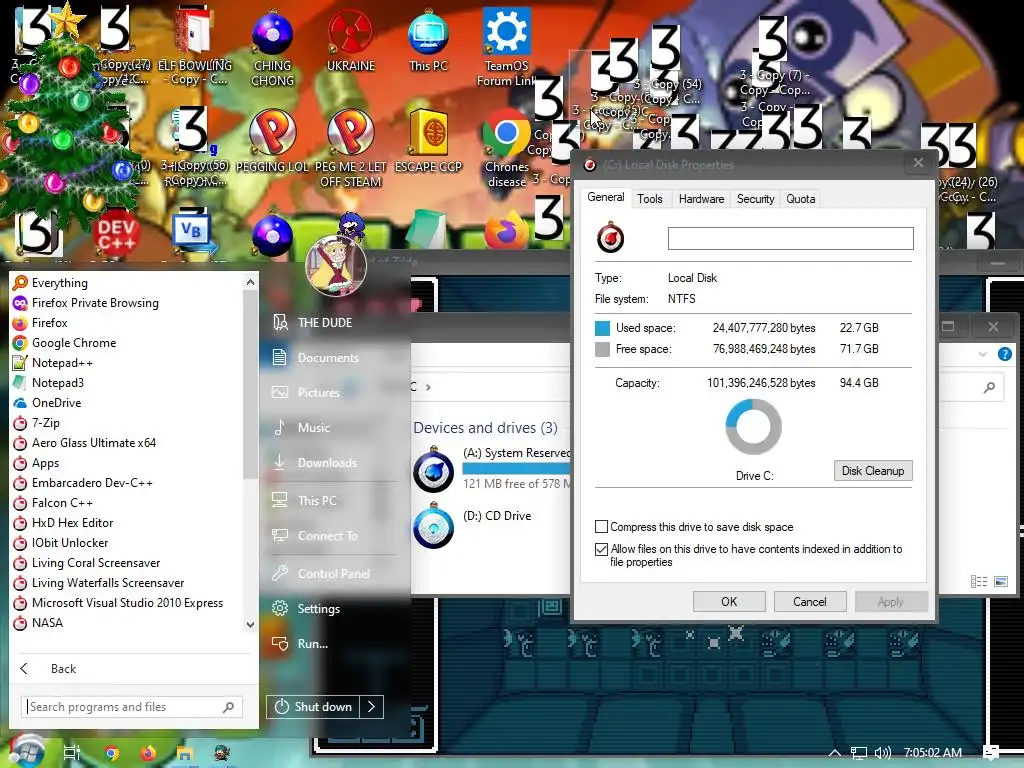Image resolution: width=1024 pixels, height=768 pixels.
Task: Open File Explorer from taskbar
Action: pos(185,753)
